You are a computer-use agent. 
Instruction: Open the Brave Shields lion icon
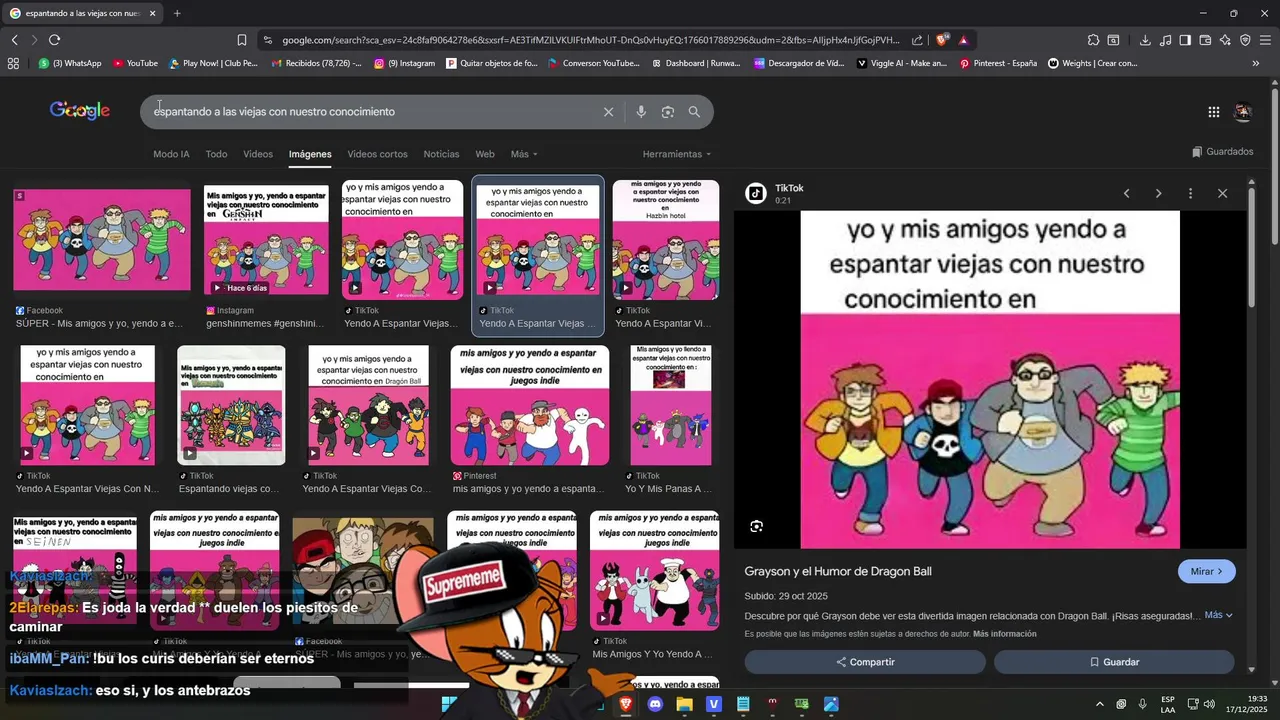point(942,40)
